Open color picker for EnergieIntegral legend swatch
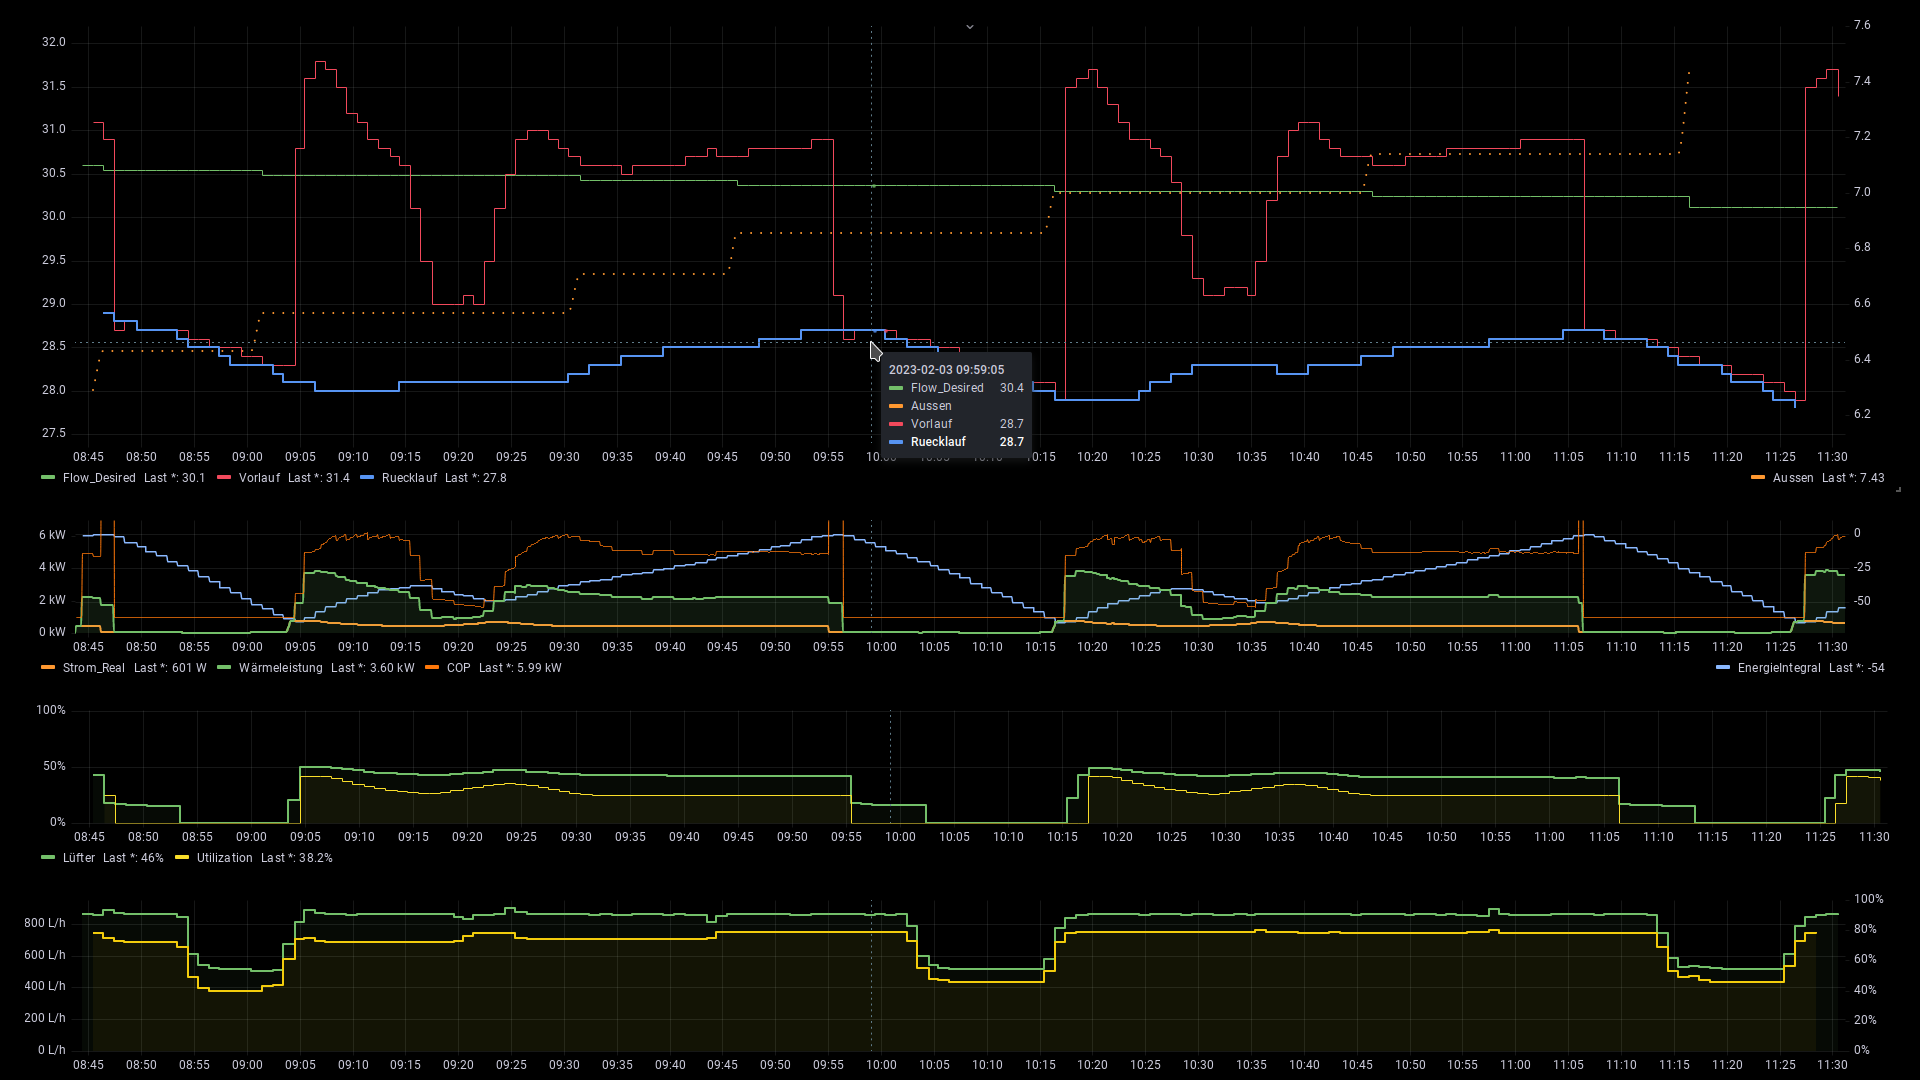The height and width of the screenshot is (1080, 1920). pos(1723,668)
